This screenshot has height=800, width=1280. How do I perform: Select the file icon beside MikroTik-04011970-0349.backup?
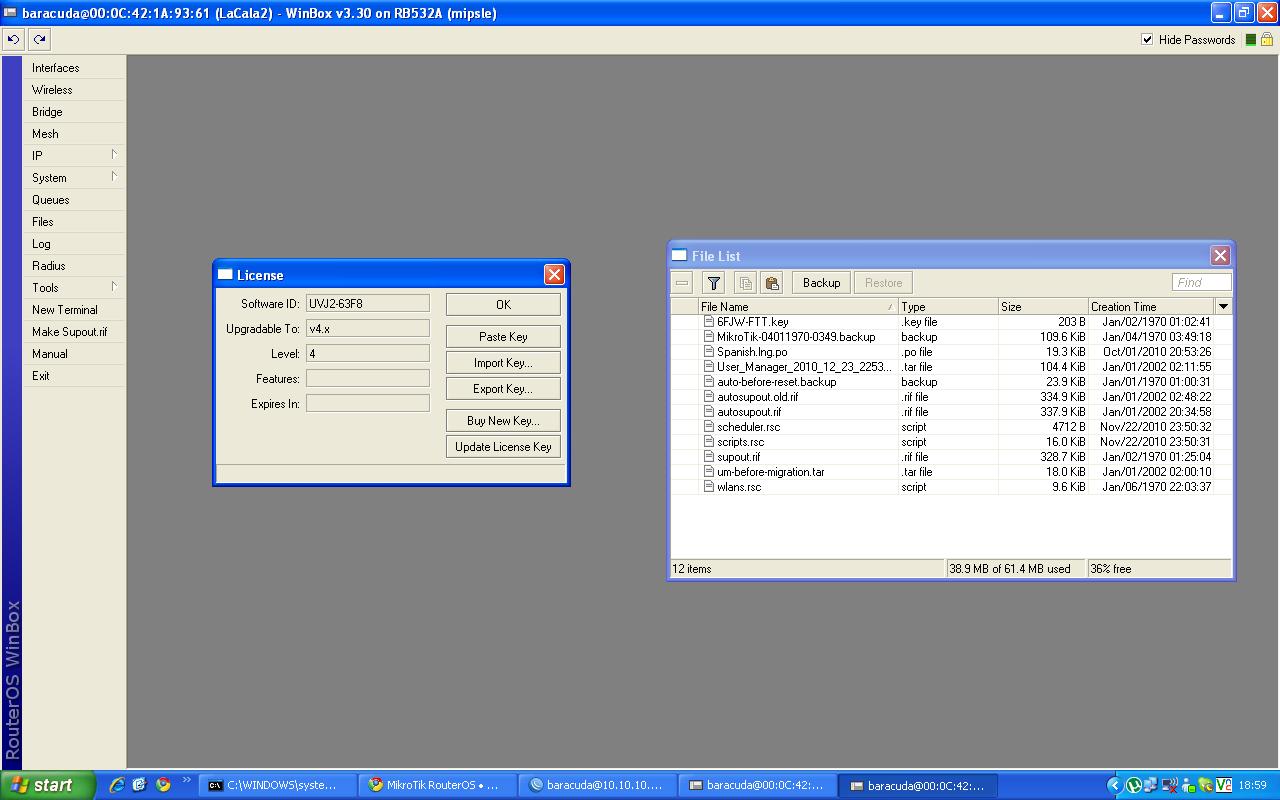point(709,337)
